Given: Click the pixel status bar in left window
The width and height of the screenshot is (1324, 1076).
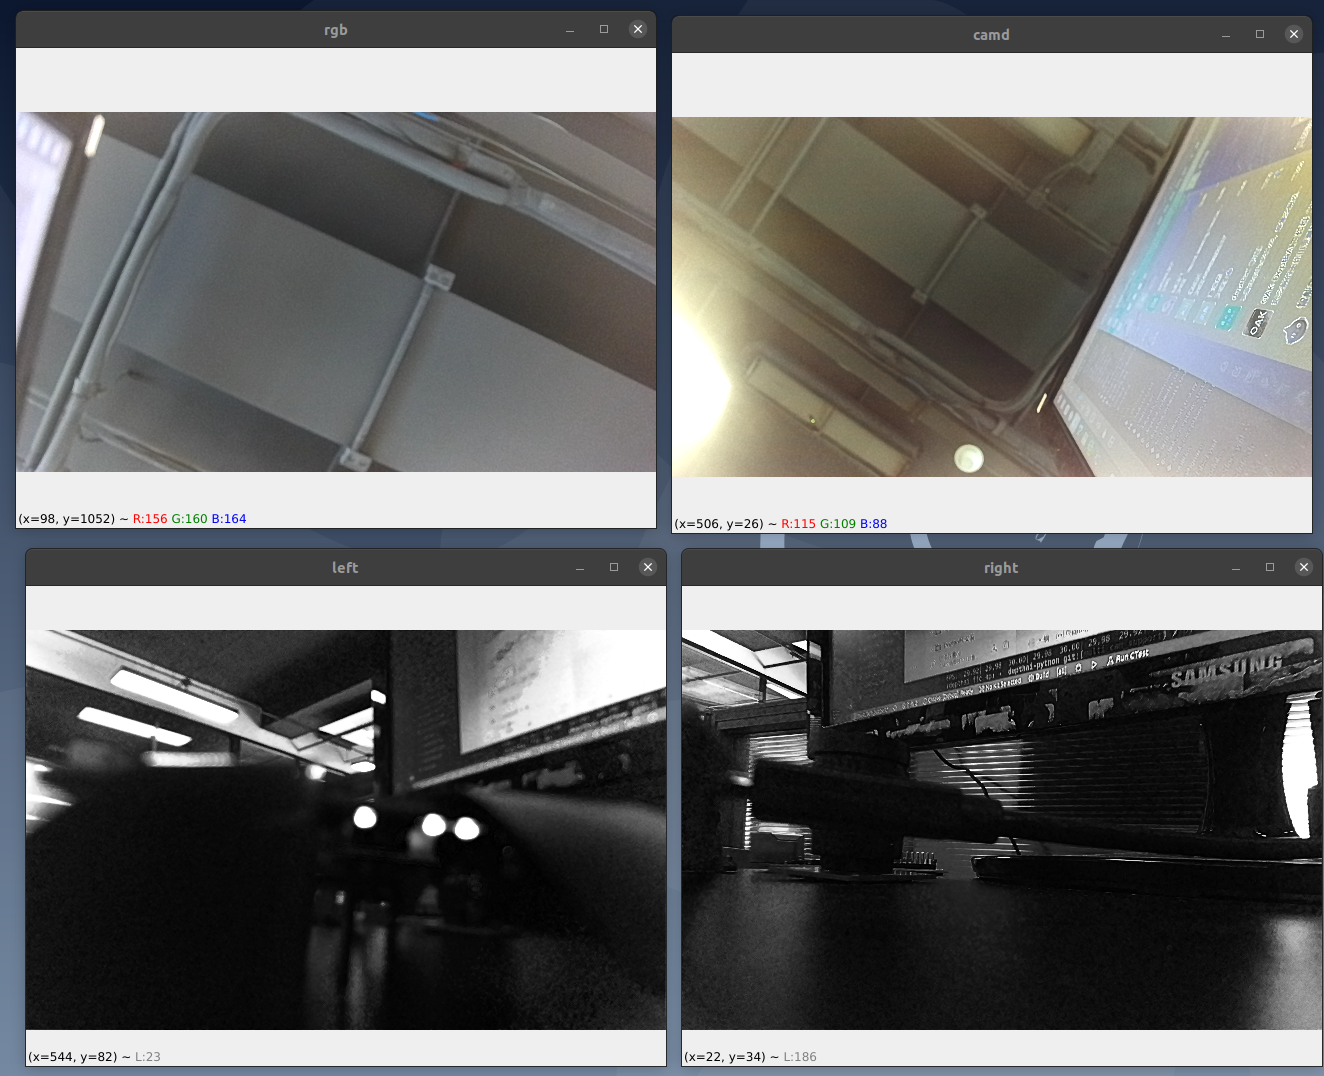Looking at the screenshot, I should 94,1056.
